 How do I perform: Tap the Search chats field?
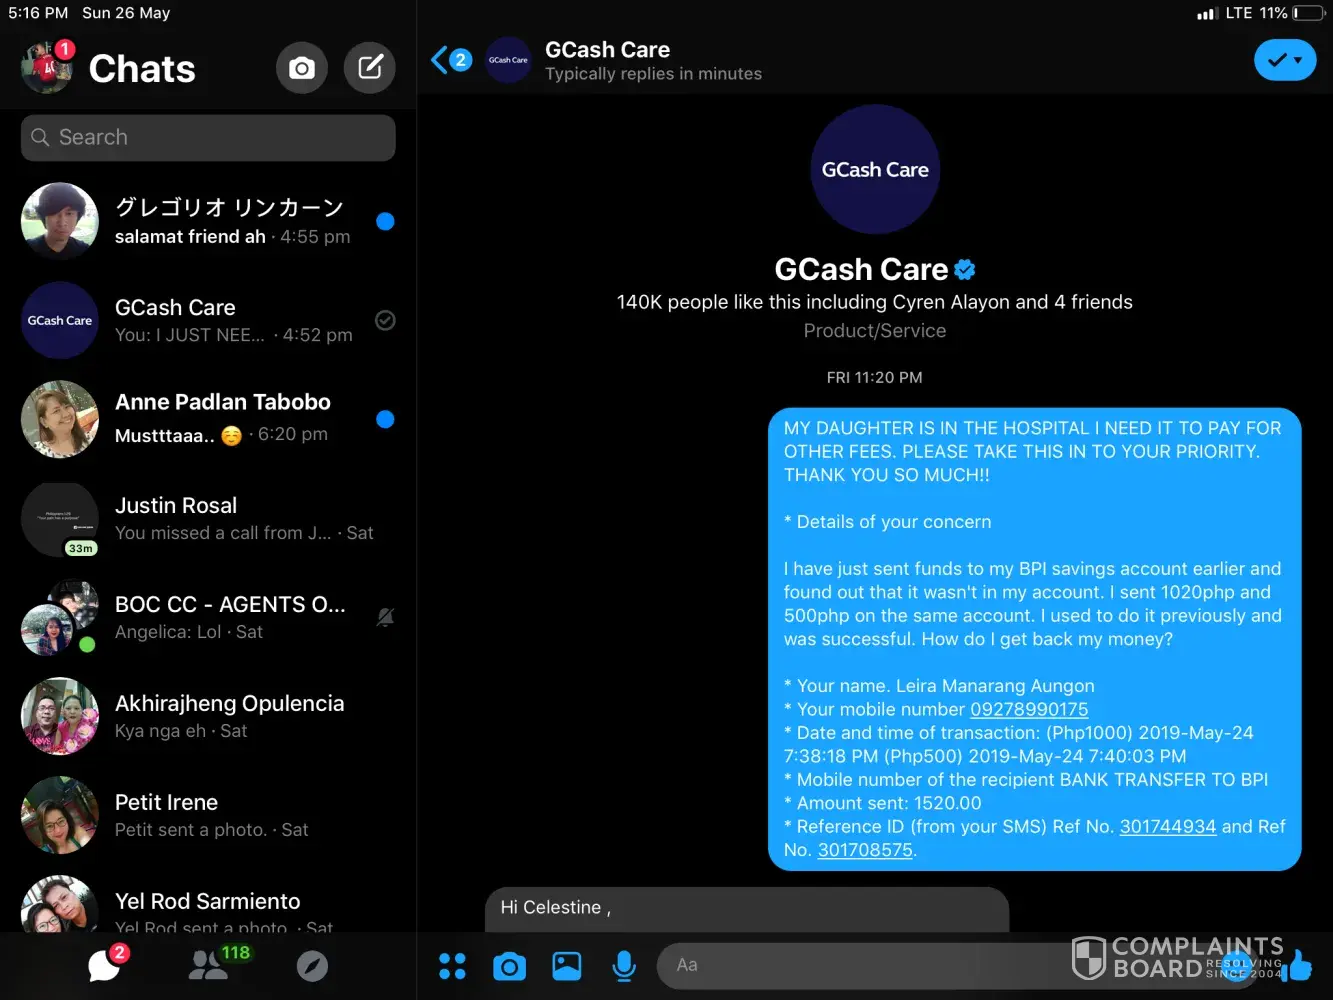tap(208, 137)
